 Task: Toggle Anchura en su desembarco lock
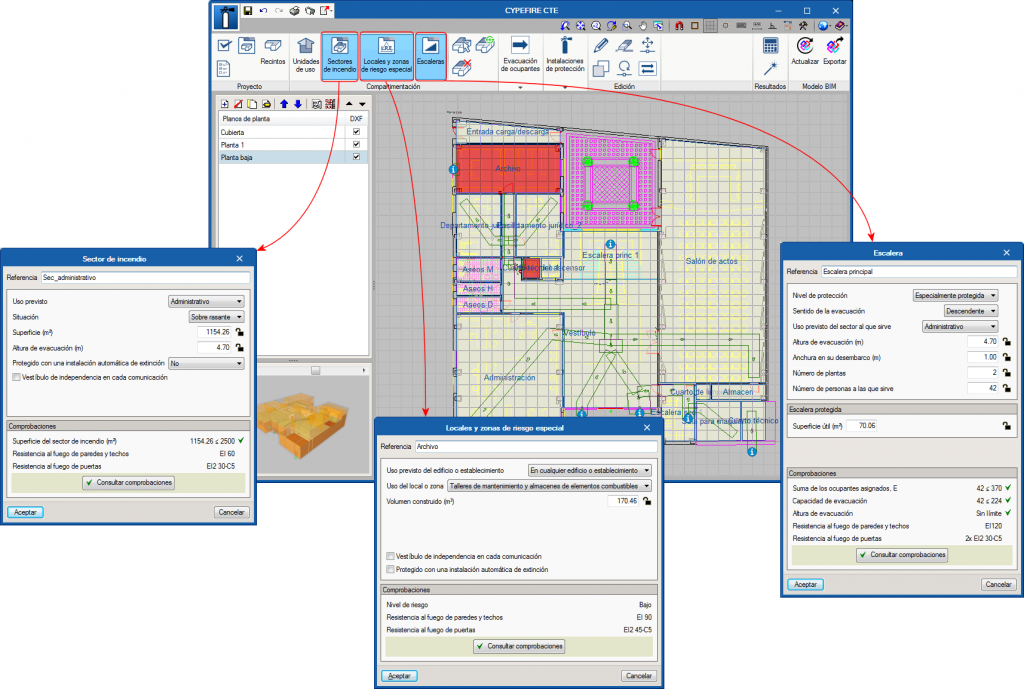tap(1006, 357)
